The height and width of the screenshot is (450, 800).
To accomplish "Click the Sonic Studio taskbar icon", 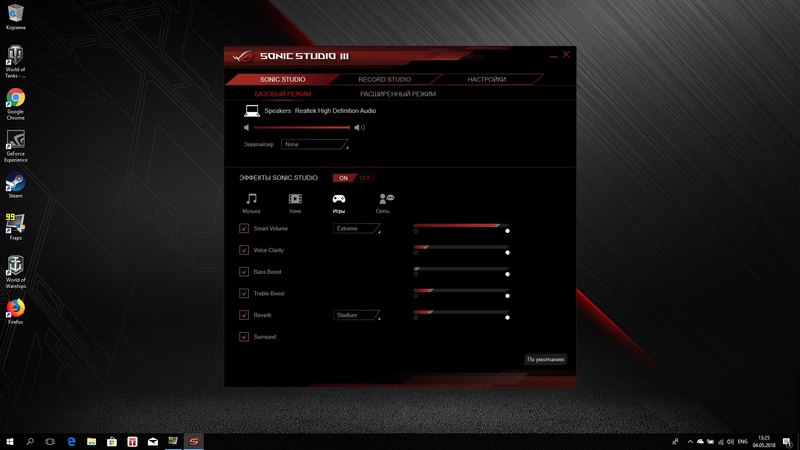I will [x=193, y=442].
